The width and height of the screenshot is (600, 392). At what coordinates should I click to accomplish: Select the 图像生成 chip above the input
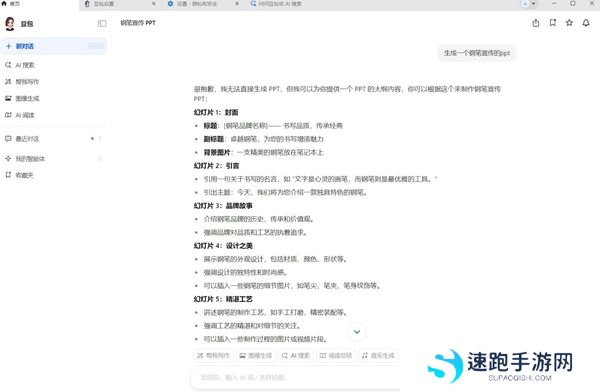256,356
